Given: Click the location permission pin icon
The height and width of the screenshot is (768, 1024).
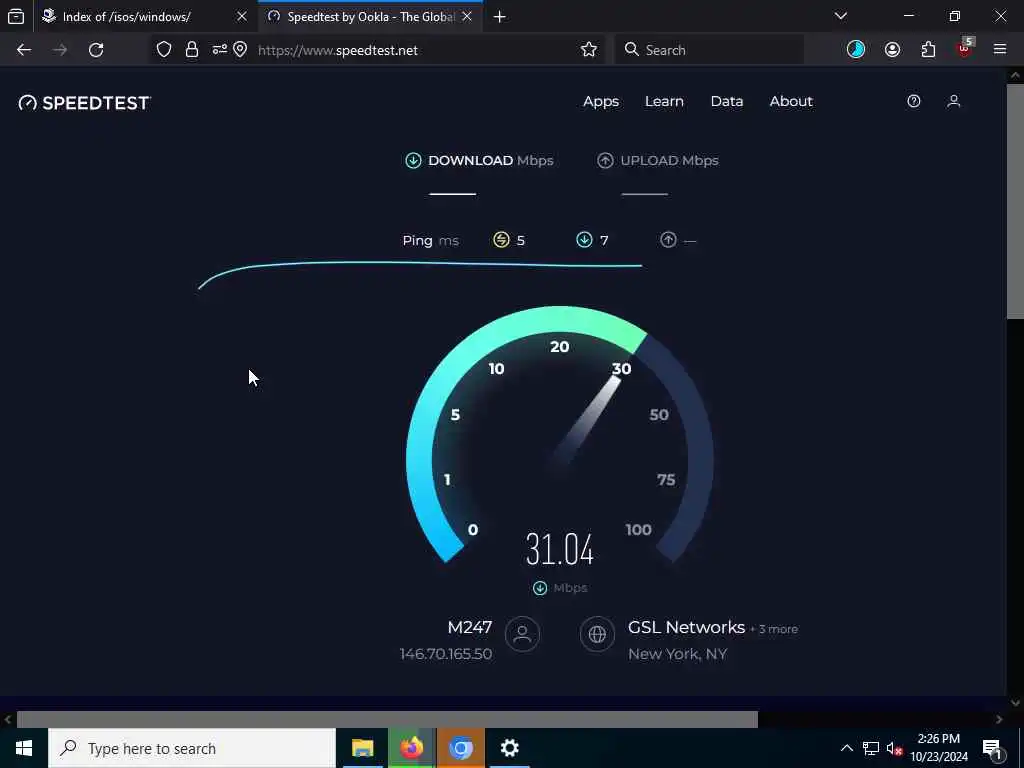Looking at the screenshot, I should click(240, 50).
